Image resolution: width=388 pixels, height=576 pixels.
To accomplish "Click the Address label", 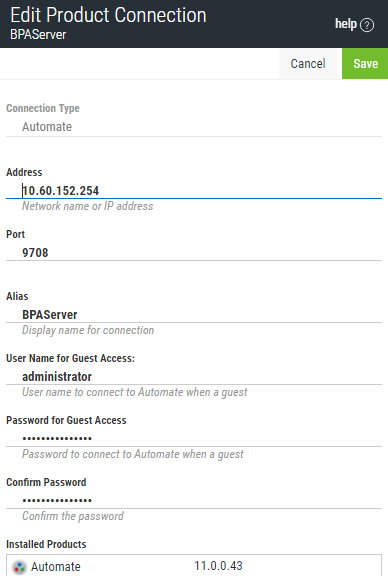I will [24, 172].
